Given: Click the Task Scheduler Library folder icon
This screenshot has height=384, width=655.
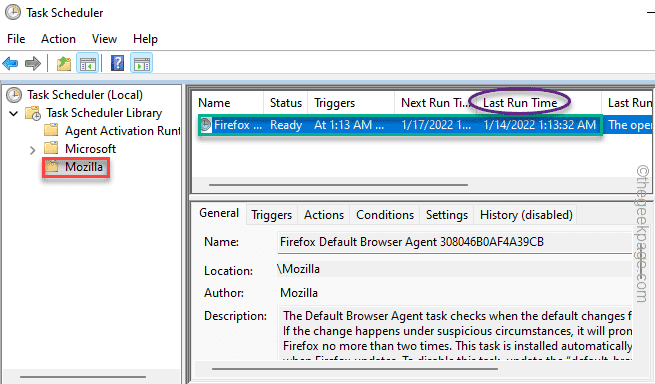Looking at the screenshot, I should 33,113.
